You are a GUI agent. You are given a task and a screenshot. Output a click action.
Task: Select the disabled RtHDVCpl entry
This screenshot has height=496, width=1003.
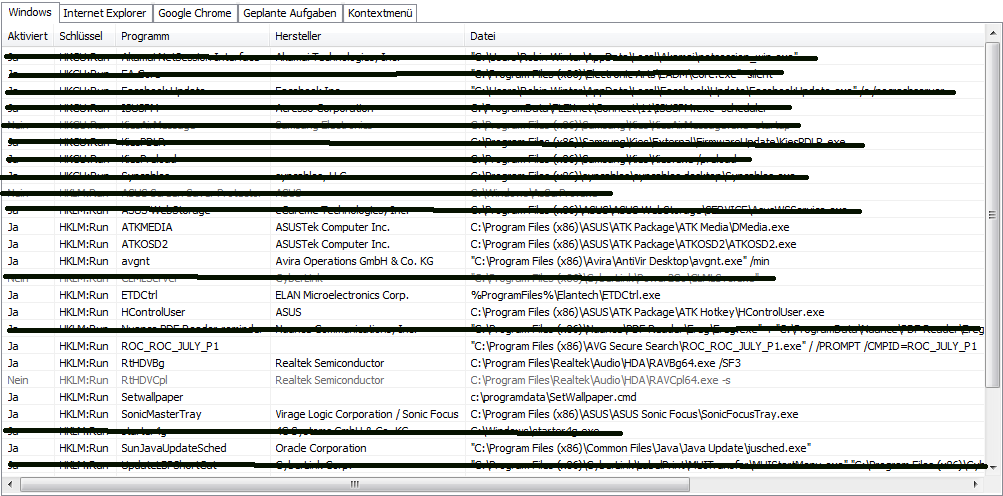tap(146, 380)
